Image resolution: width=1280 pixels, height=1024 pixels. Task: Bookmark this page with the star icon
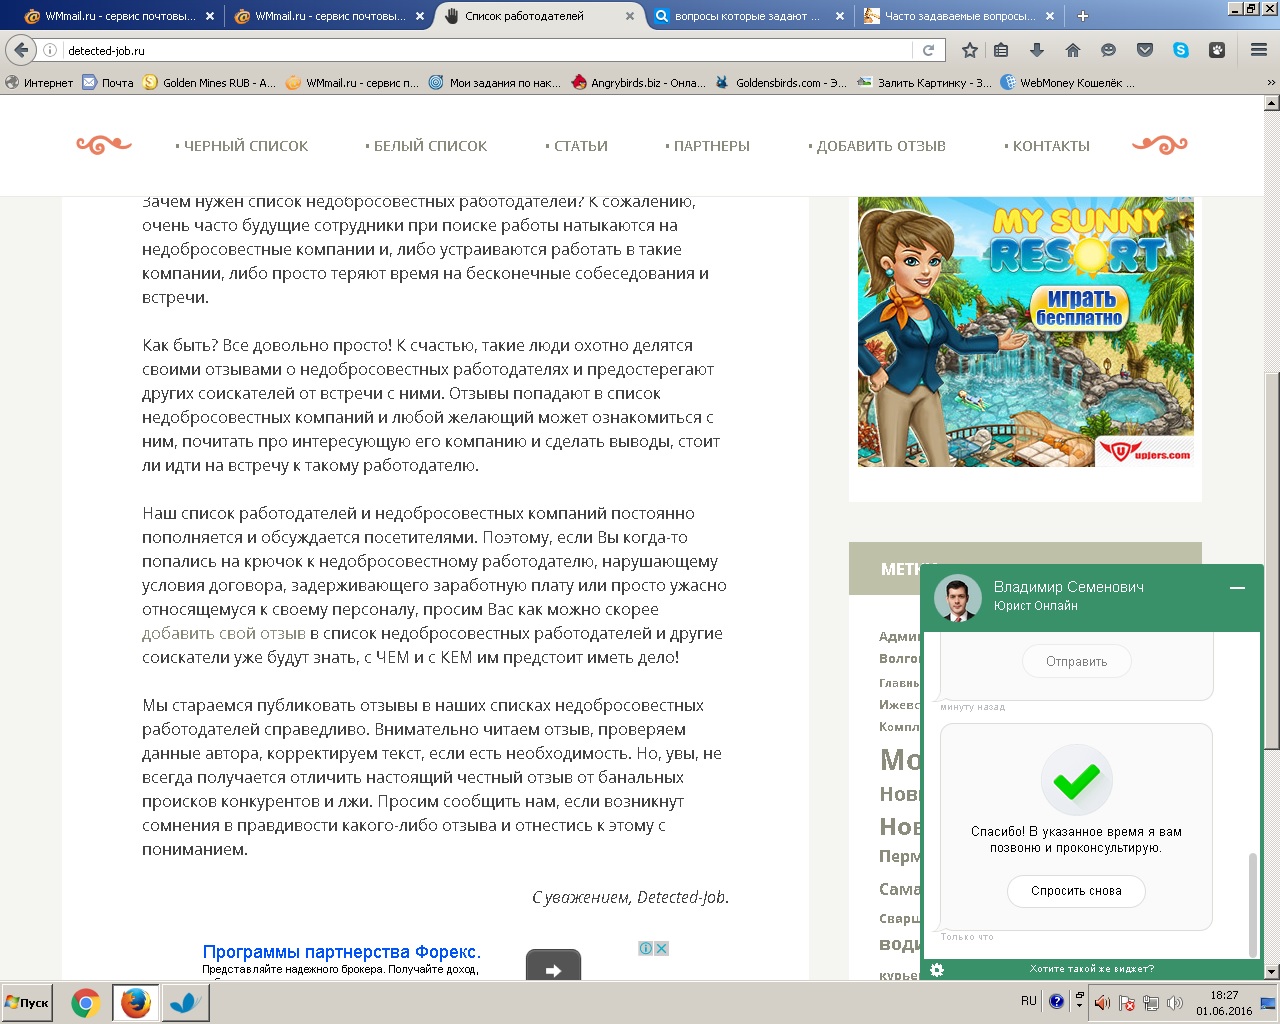969,50
